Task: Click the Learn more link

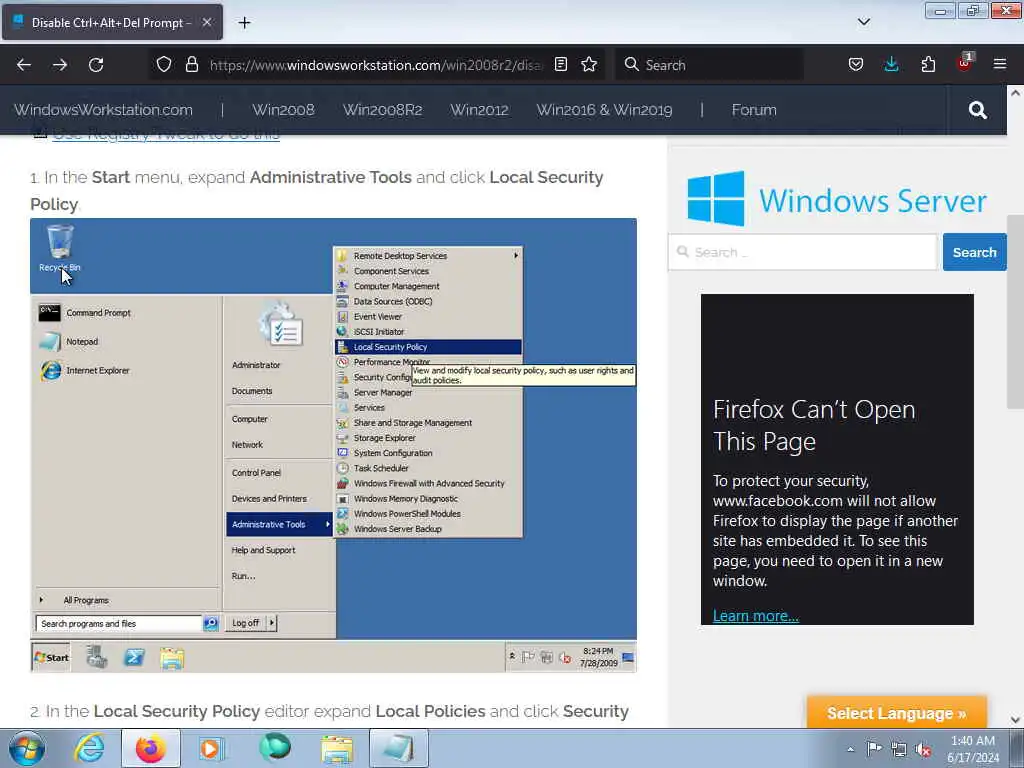Action: coord(756,616)
